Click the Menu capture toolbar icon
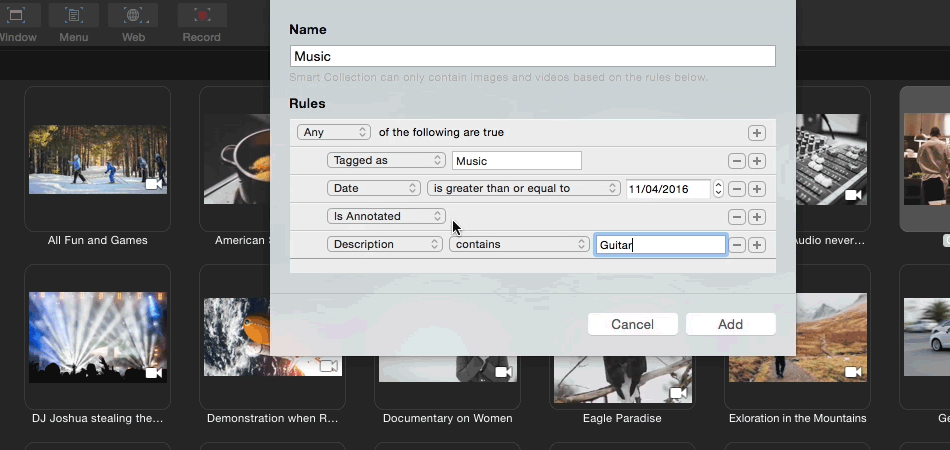Image resolution: width=950 pixels, height=450 pixels. click(74, 16)
